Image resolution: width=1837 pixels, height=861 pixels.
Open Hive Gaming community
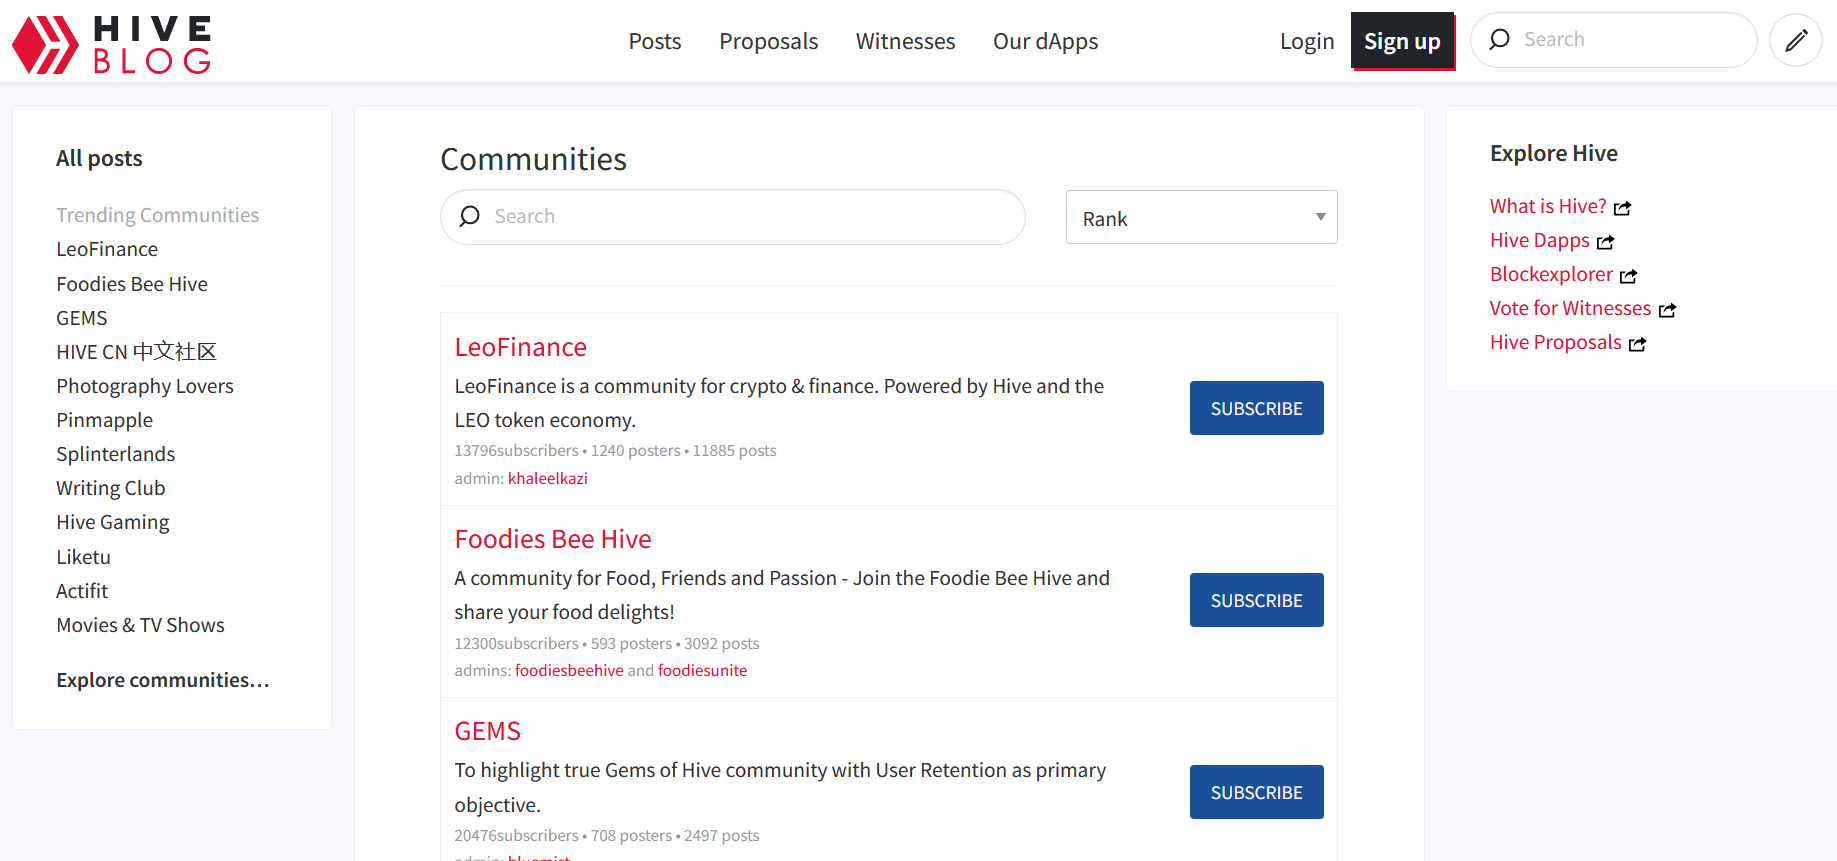pos(113,522)
